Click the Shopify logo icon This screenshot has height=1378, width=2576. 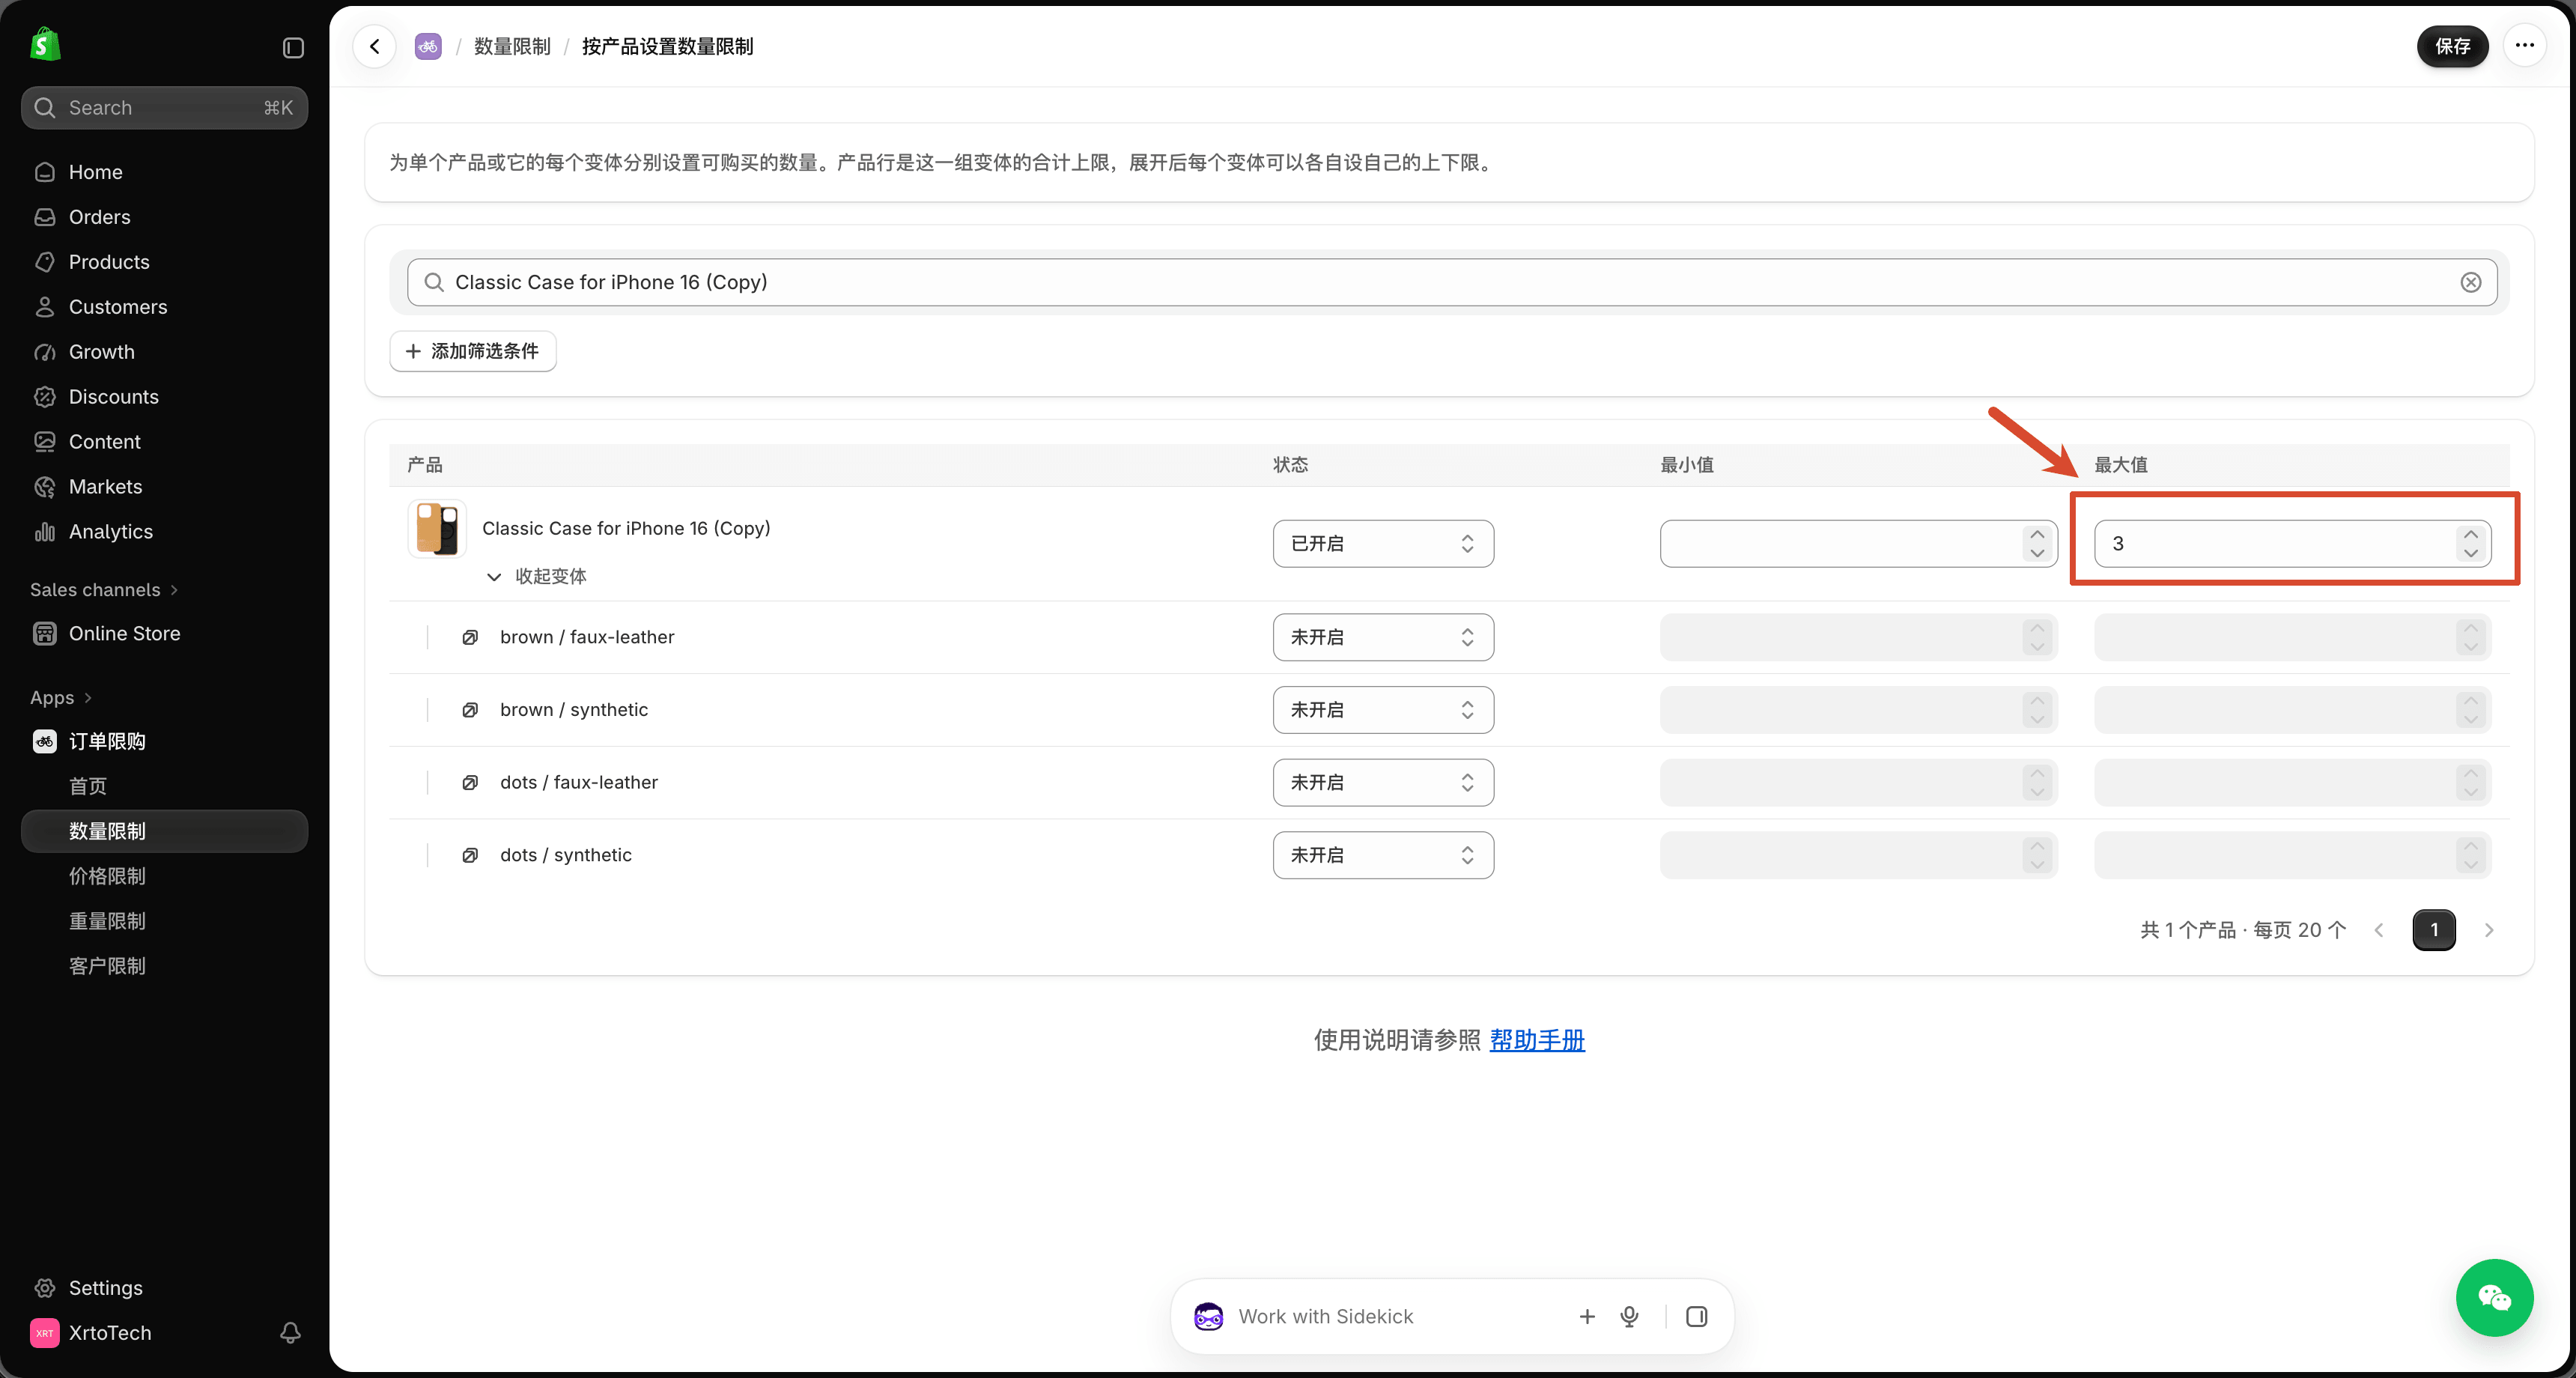45,45
